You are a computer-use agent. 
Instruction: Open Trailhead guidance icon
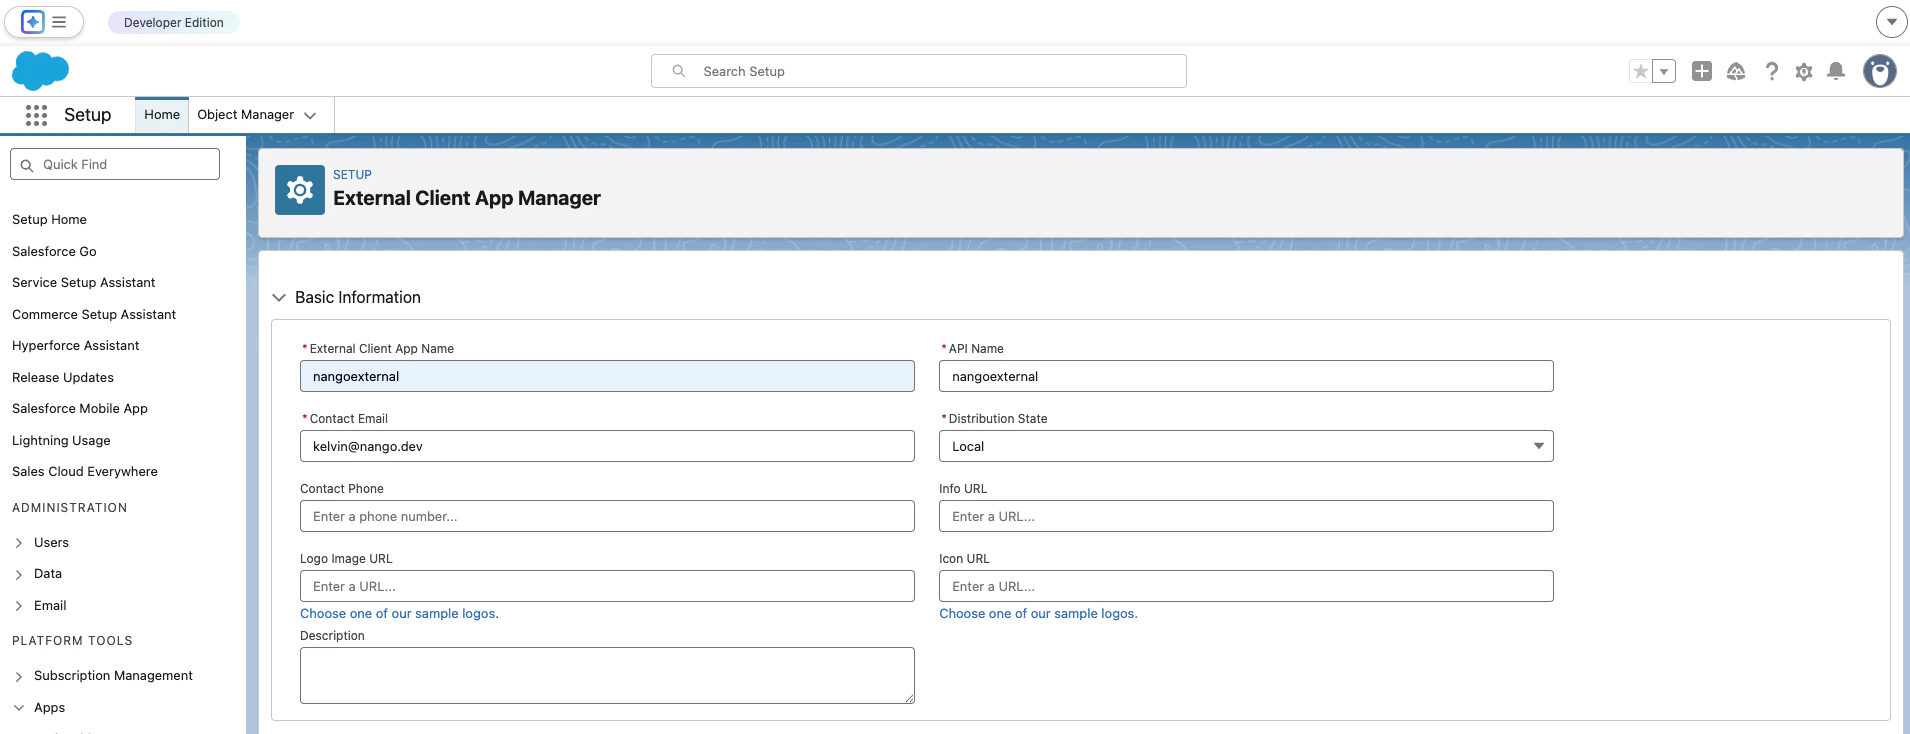[x=1736, y=71]
